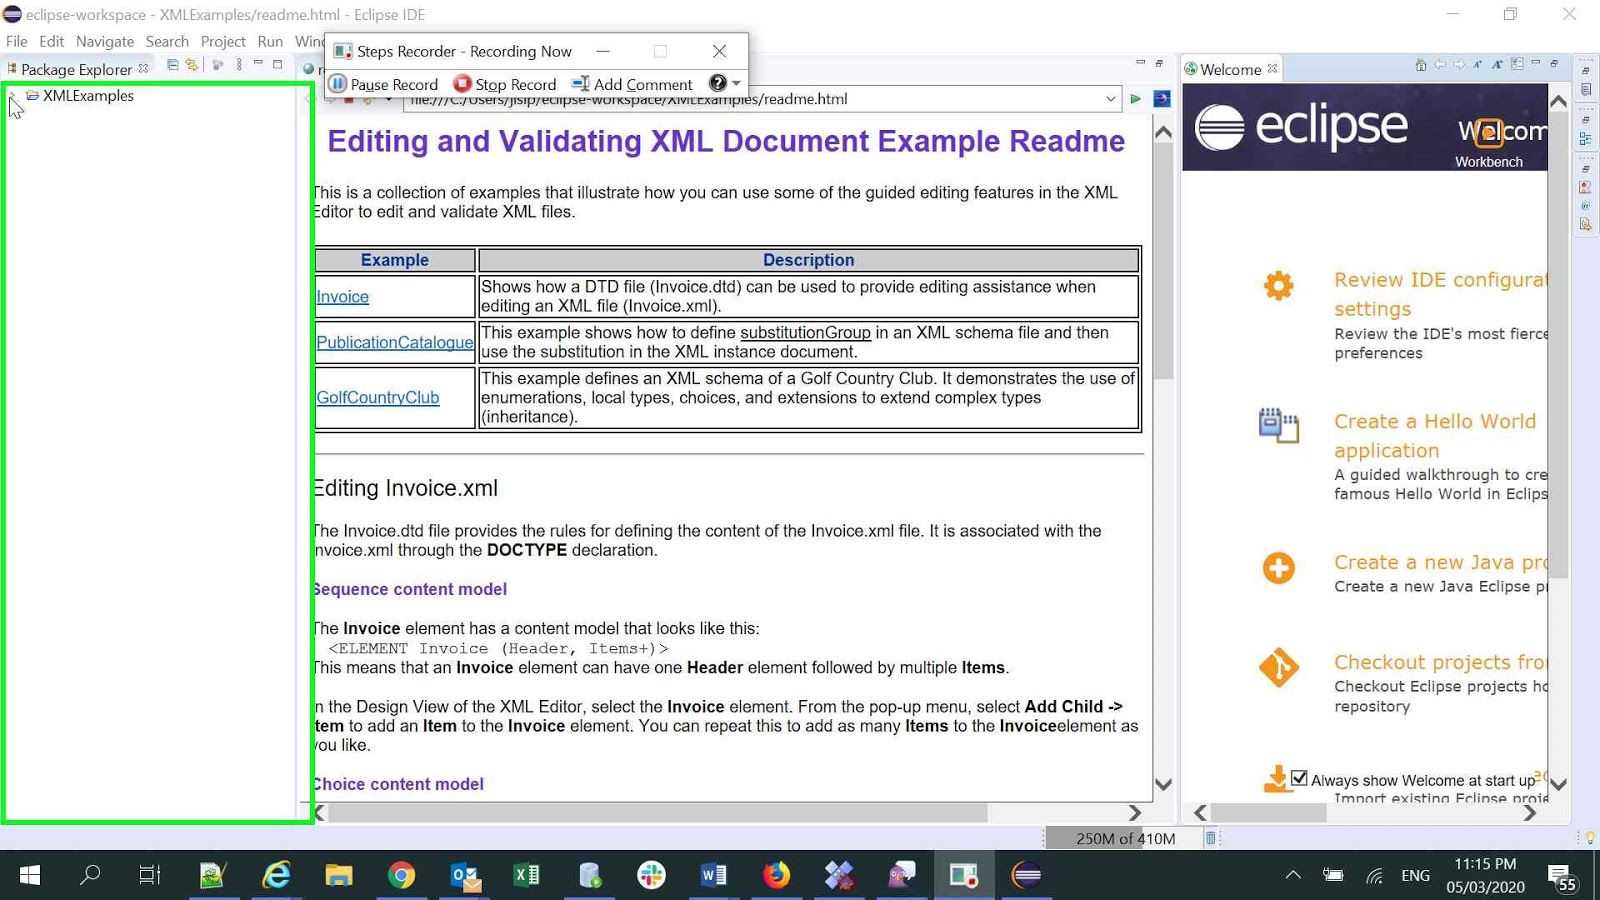This screenshot has height=900, width=1600.
Task: Toggle Link with Editor in Package Explorer
Action: pyautogui.click(x=192, y=65)
